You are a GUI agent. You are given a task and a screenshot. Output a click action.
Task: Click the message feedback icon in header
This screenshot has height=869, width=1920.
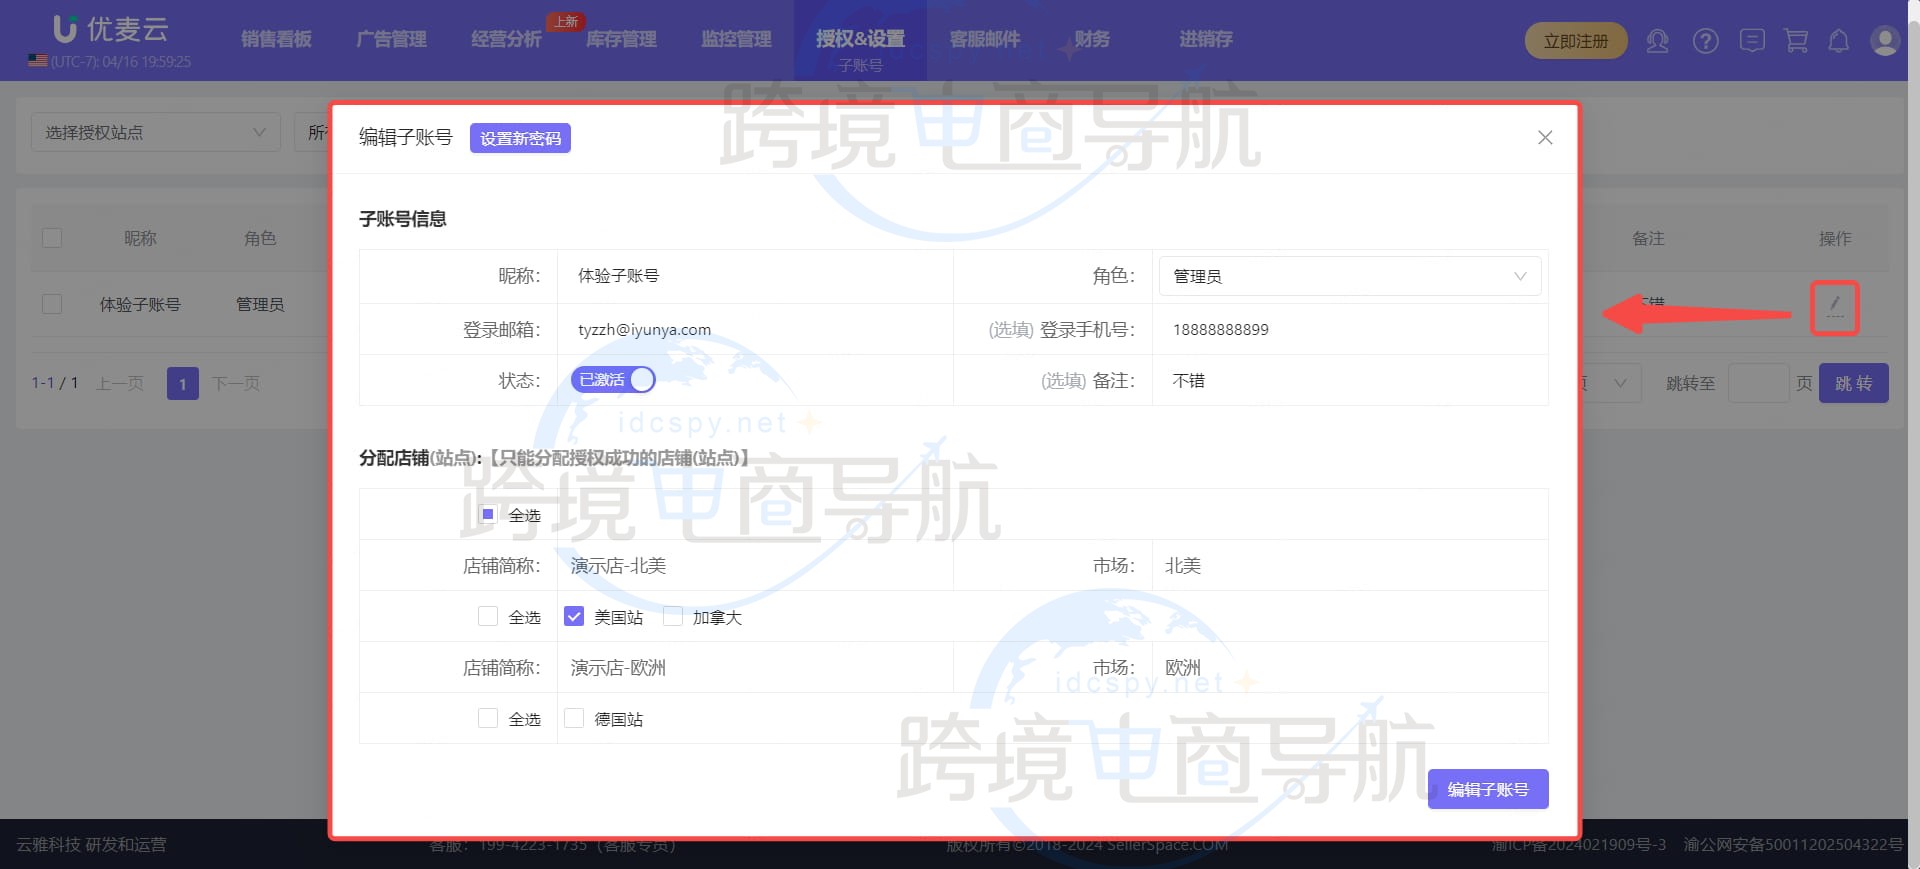(1751, 41)
